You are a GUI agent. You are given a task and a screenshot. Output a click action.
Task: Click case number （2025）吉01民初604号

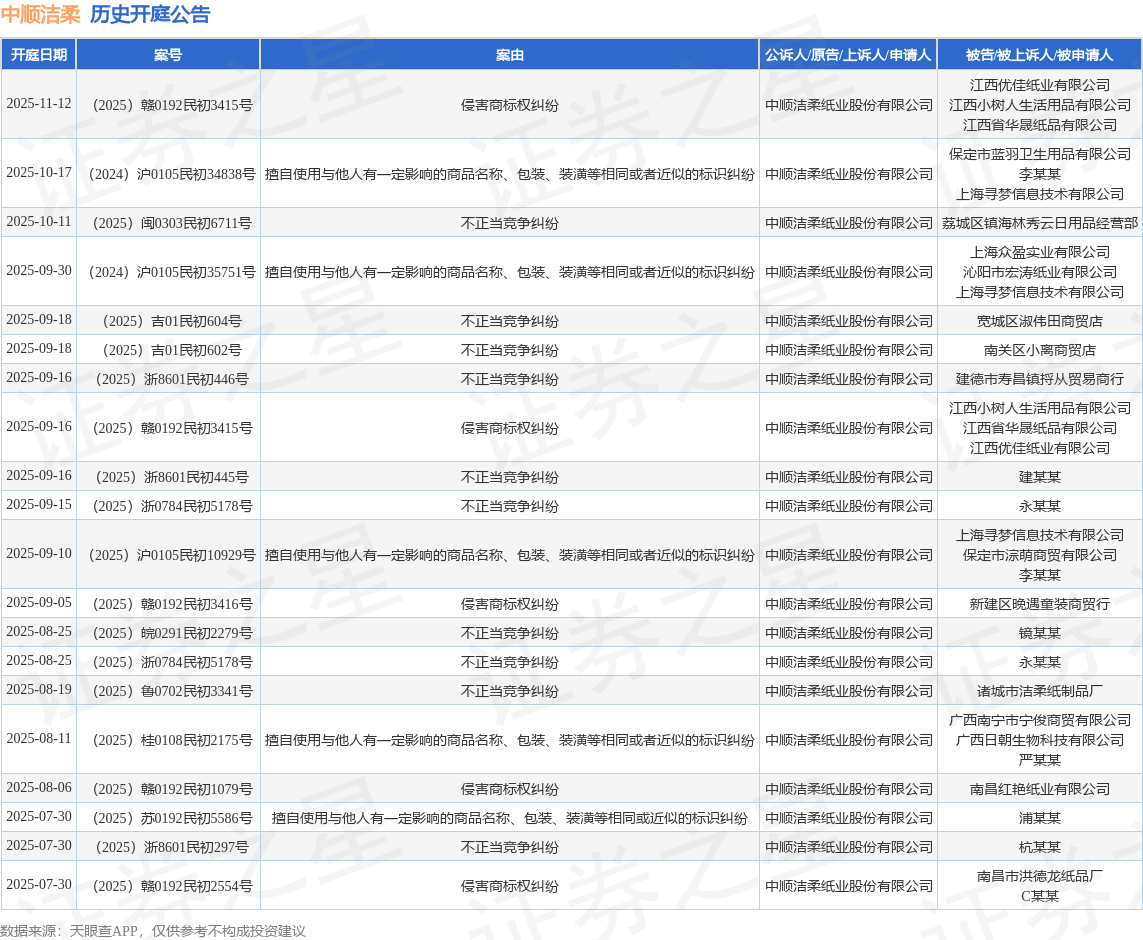[x=168, y=321]
